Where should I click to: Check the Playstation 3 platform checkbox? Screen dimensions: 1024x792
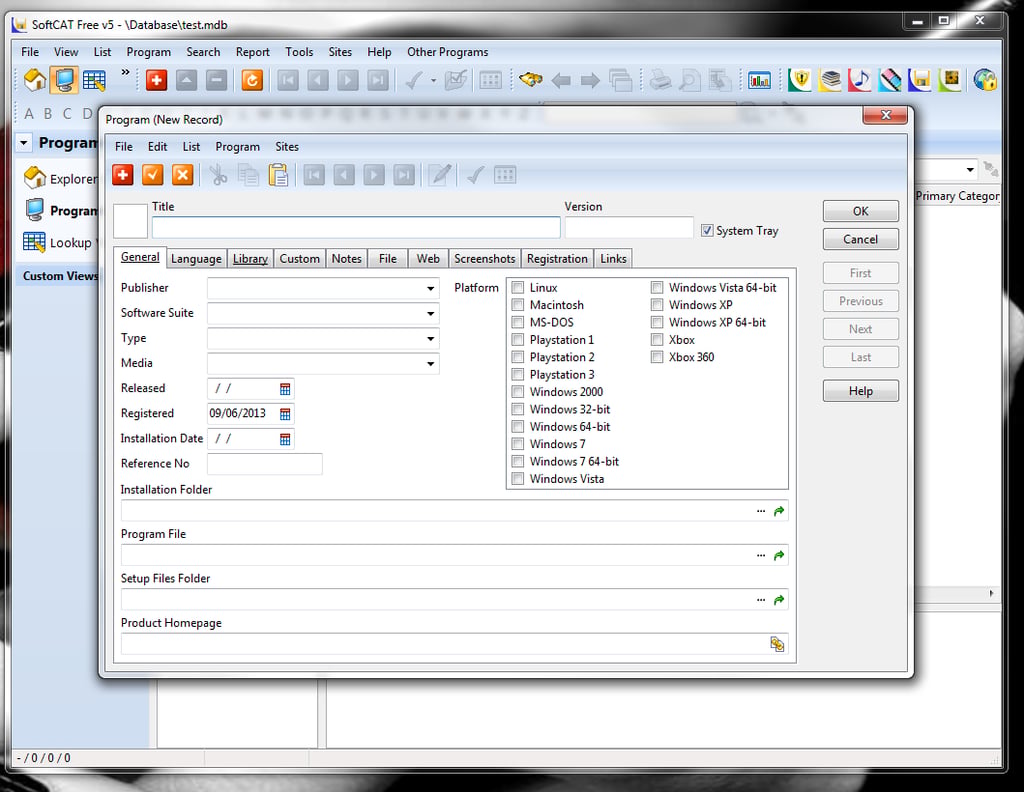[518, 374]
